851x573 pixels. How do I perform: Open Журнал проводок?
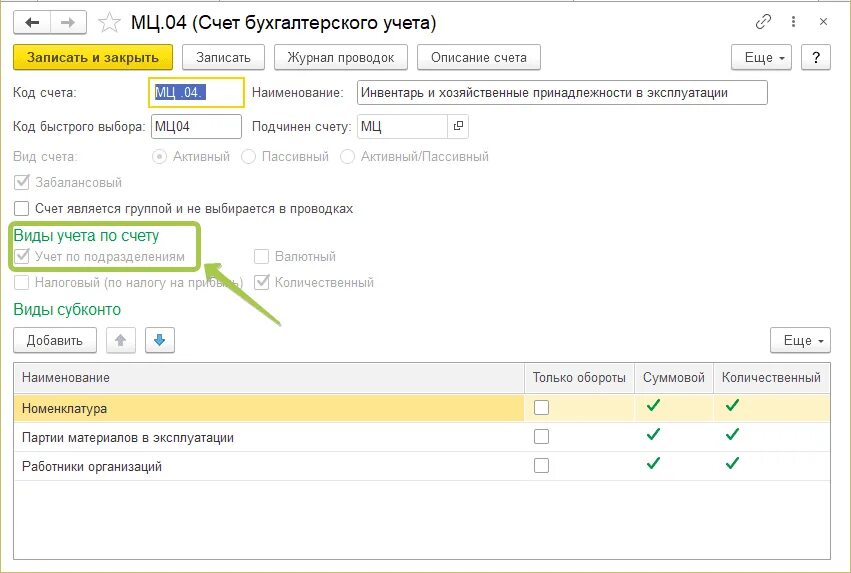click(341, 58)
